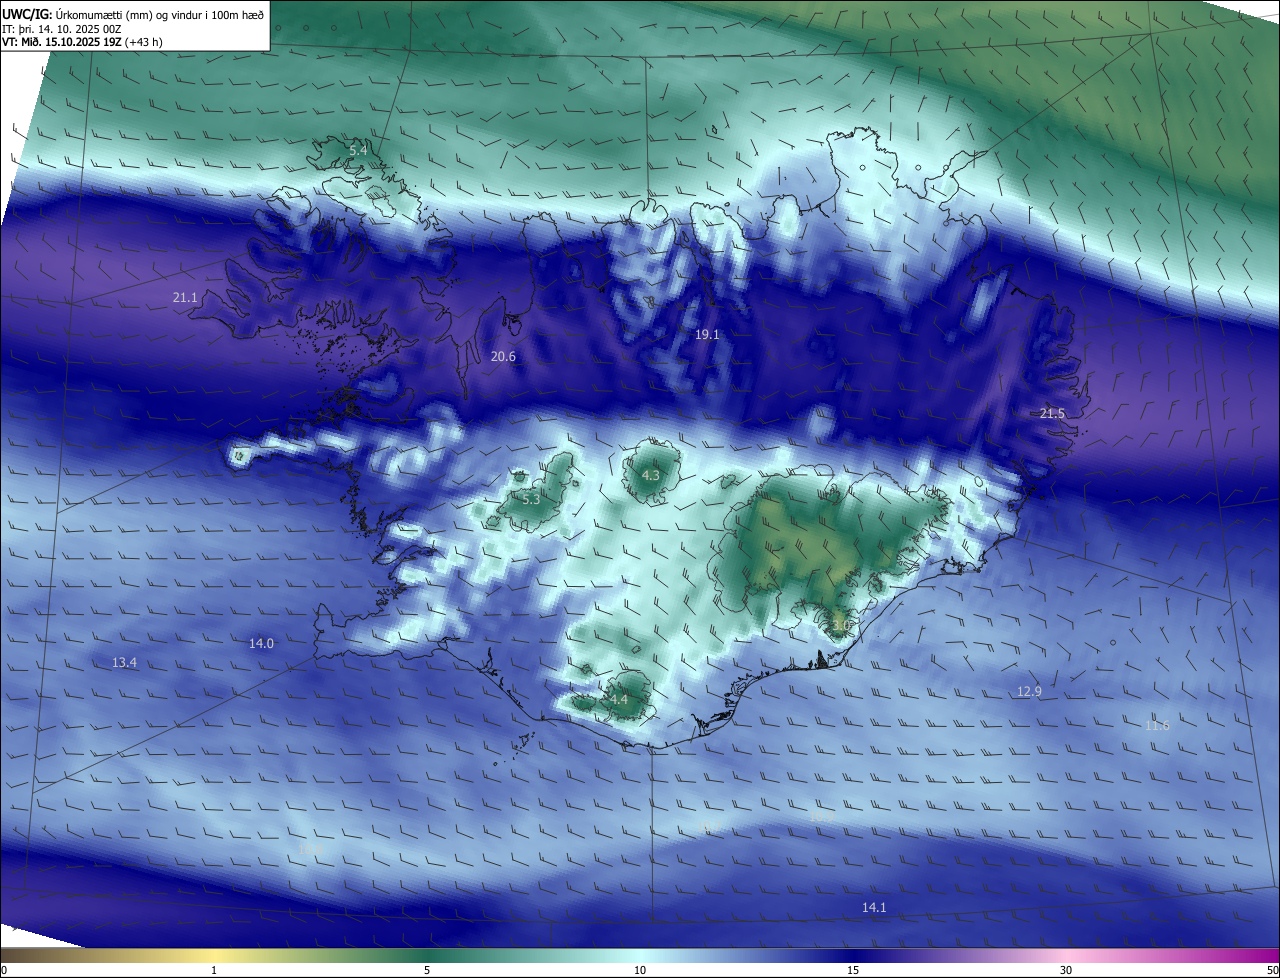Click the 0 tick label on the colorbar
Viewport: 1280px width, 978px height.
[x=4, y=970]
